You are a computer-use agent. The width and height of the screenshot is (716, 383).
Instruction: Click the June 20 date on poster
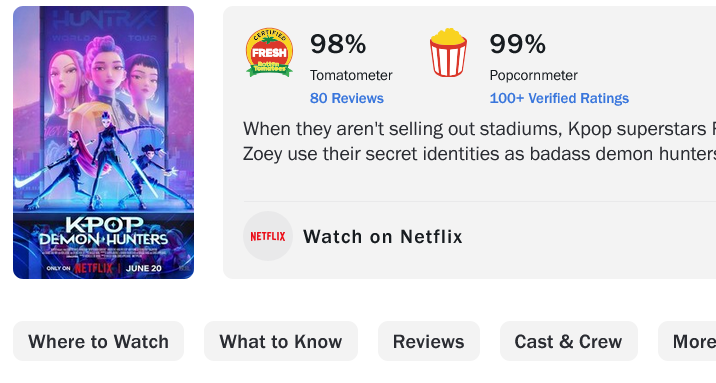tap(143, 268)
